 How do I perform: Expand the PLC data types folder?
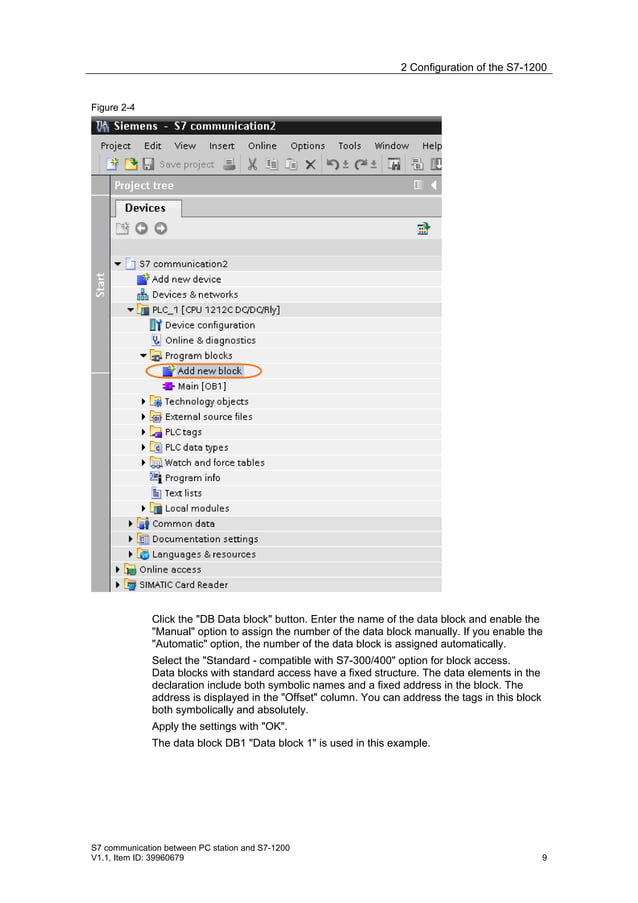143,447
